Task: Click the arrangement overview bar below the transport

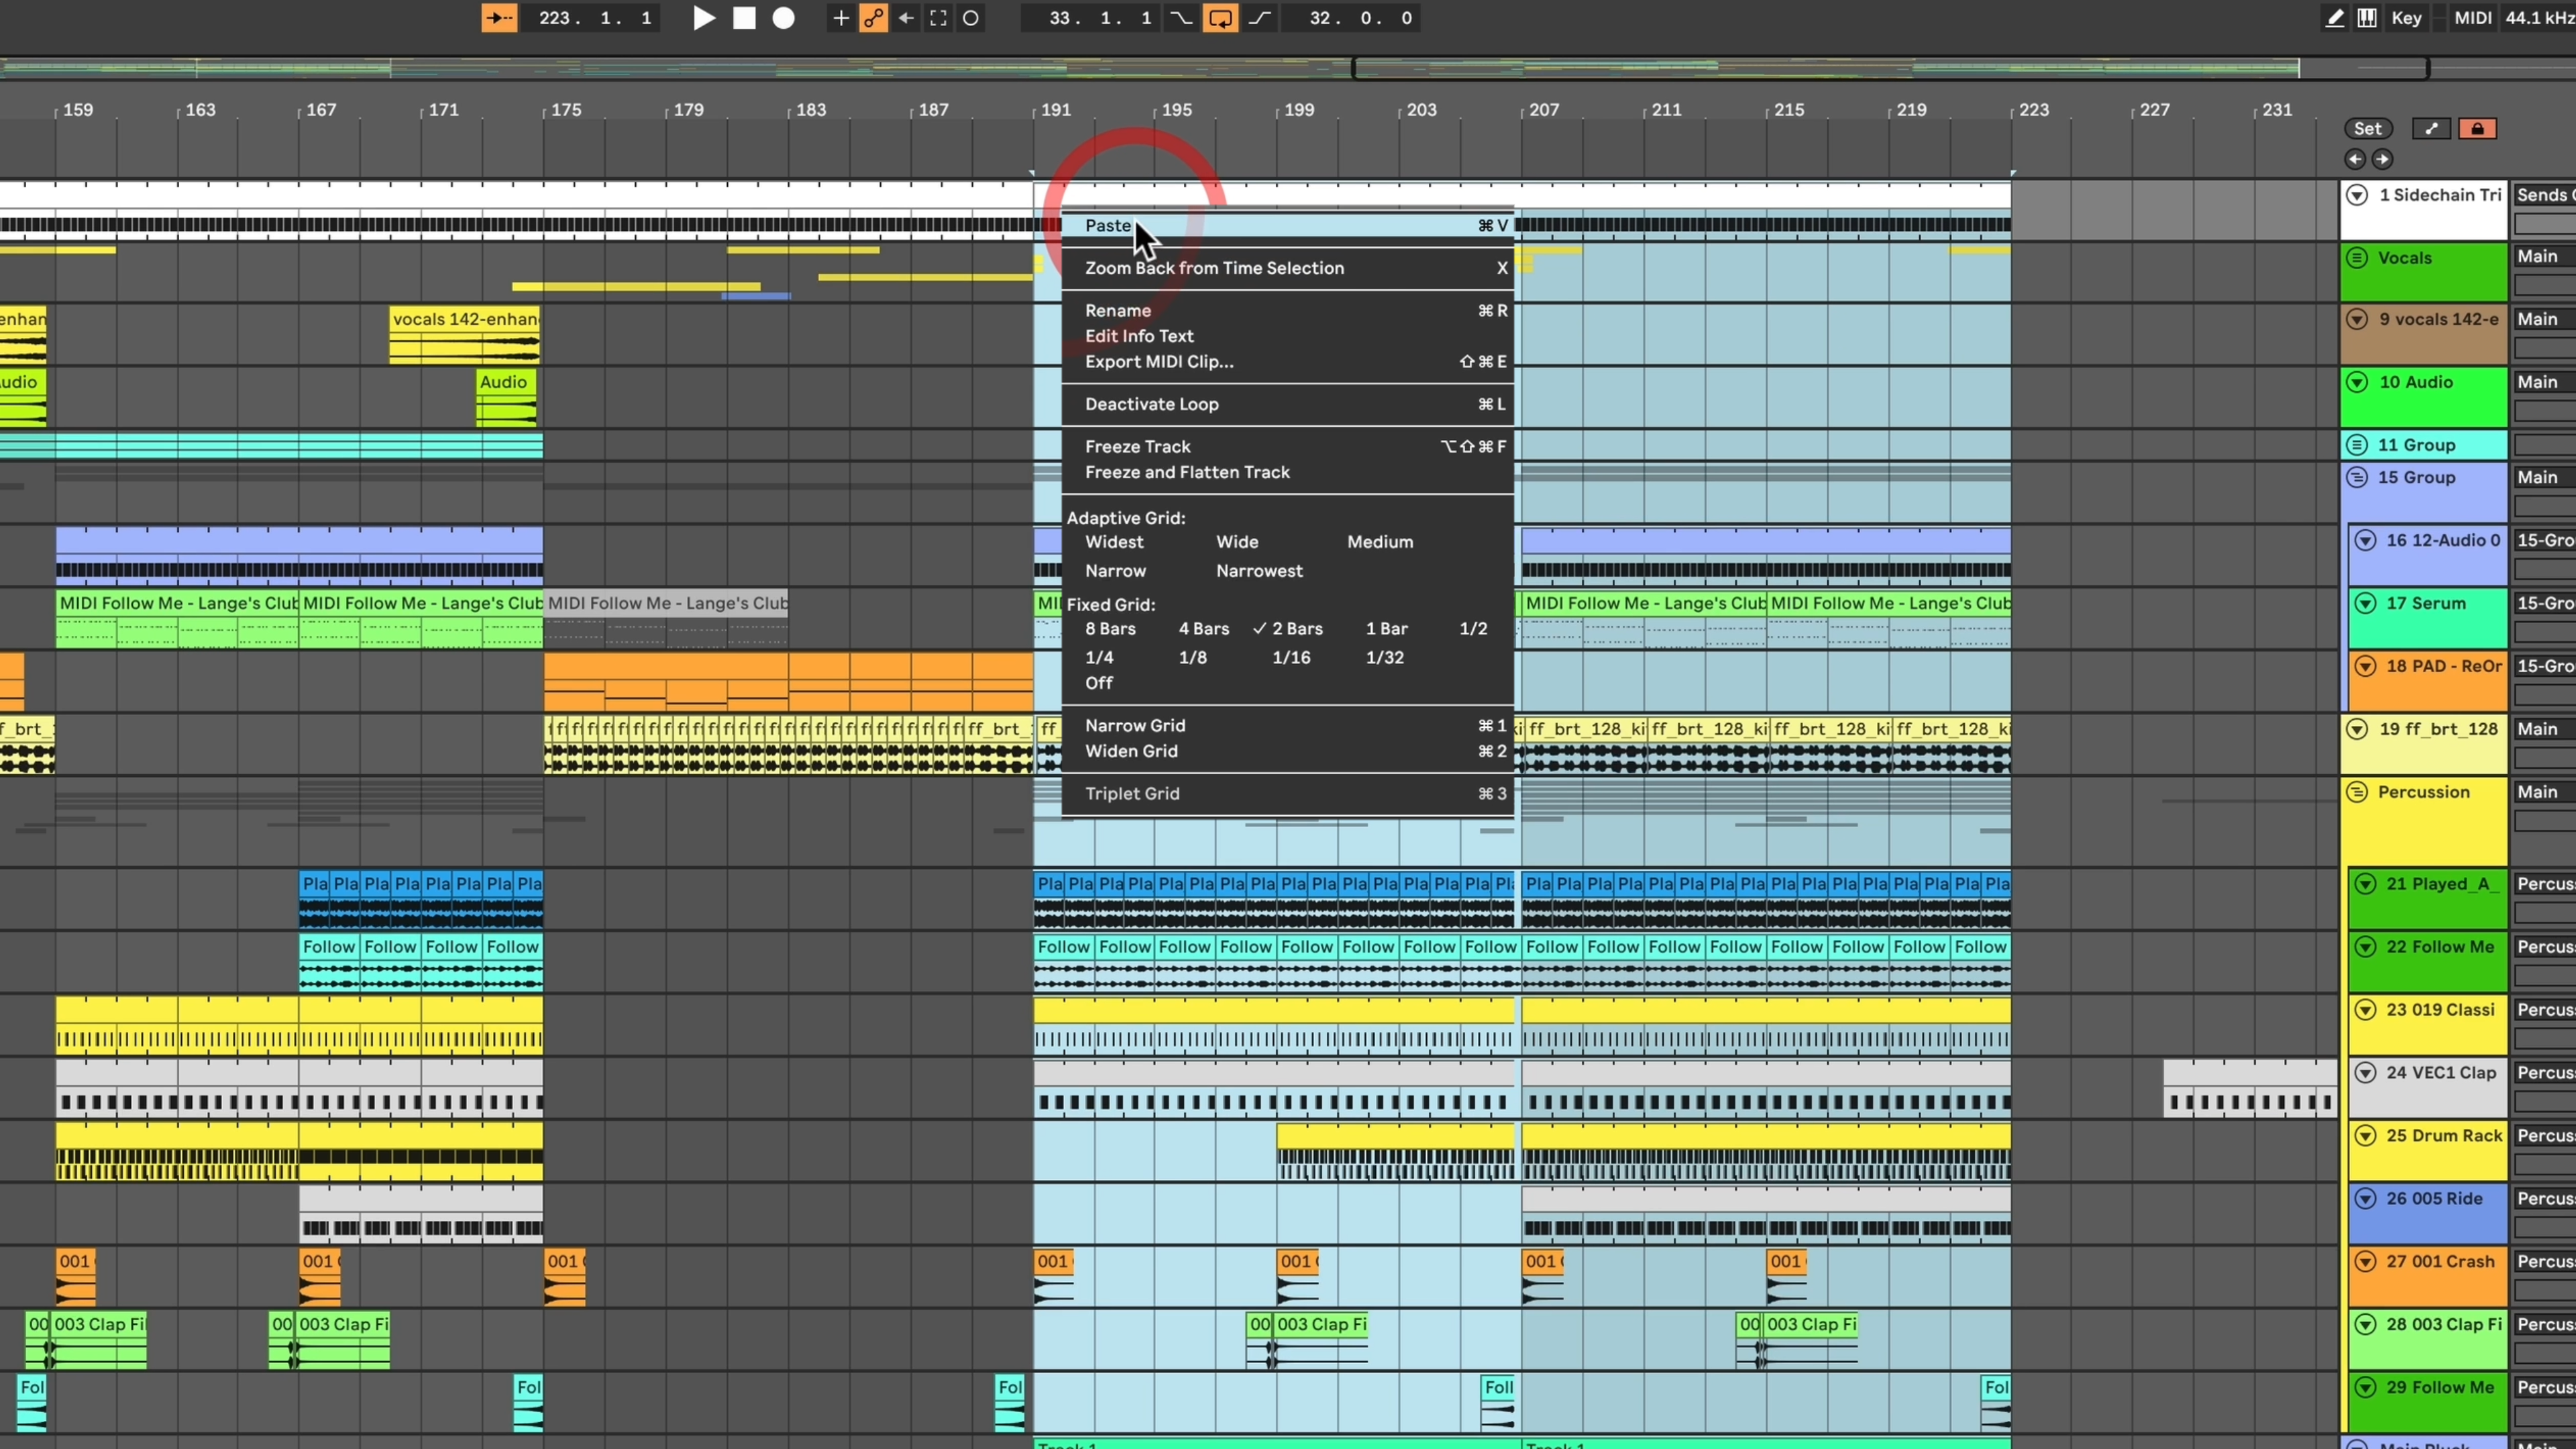Action: point(1288,68)
